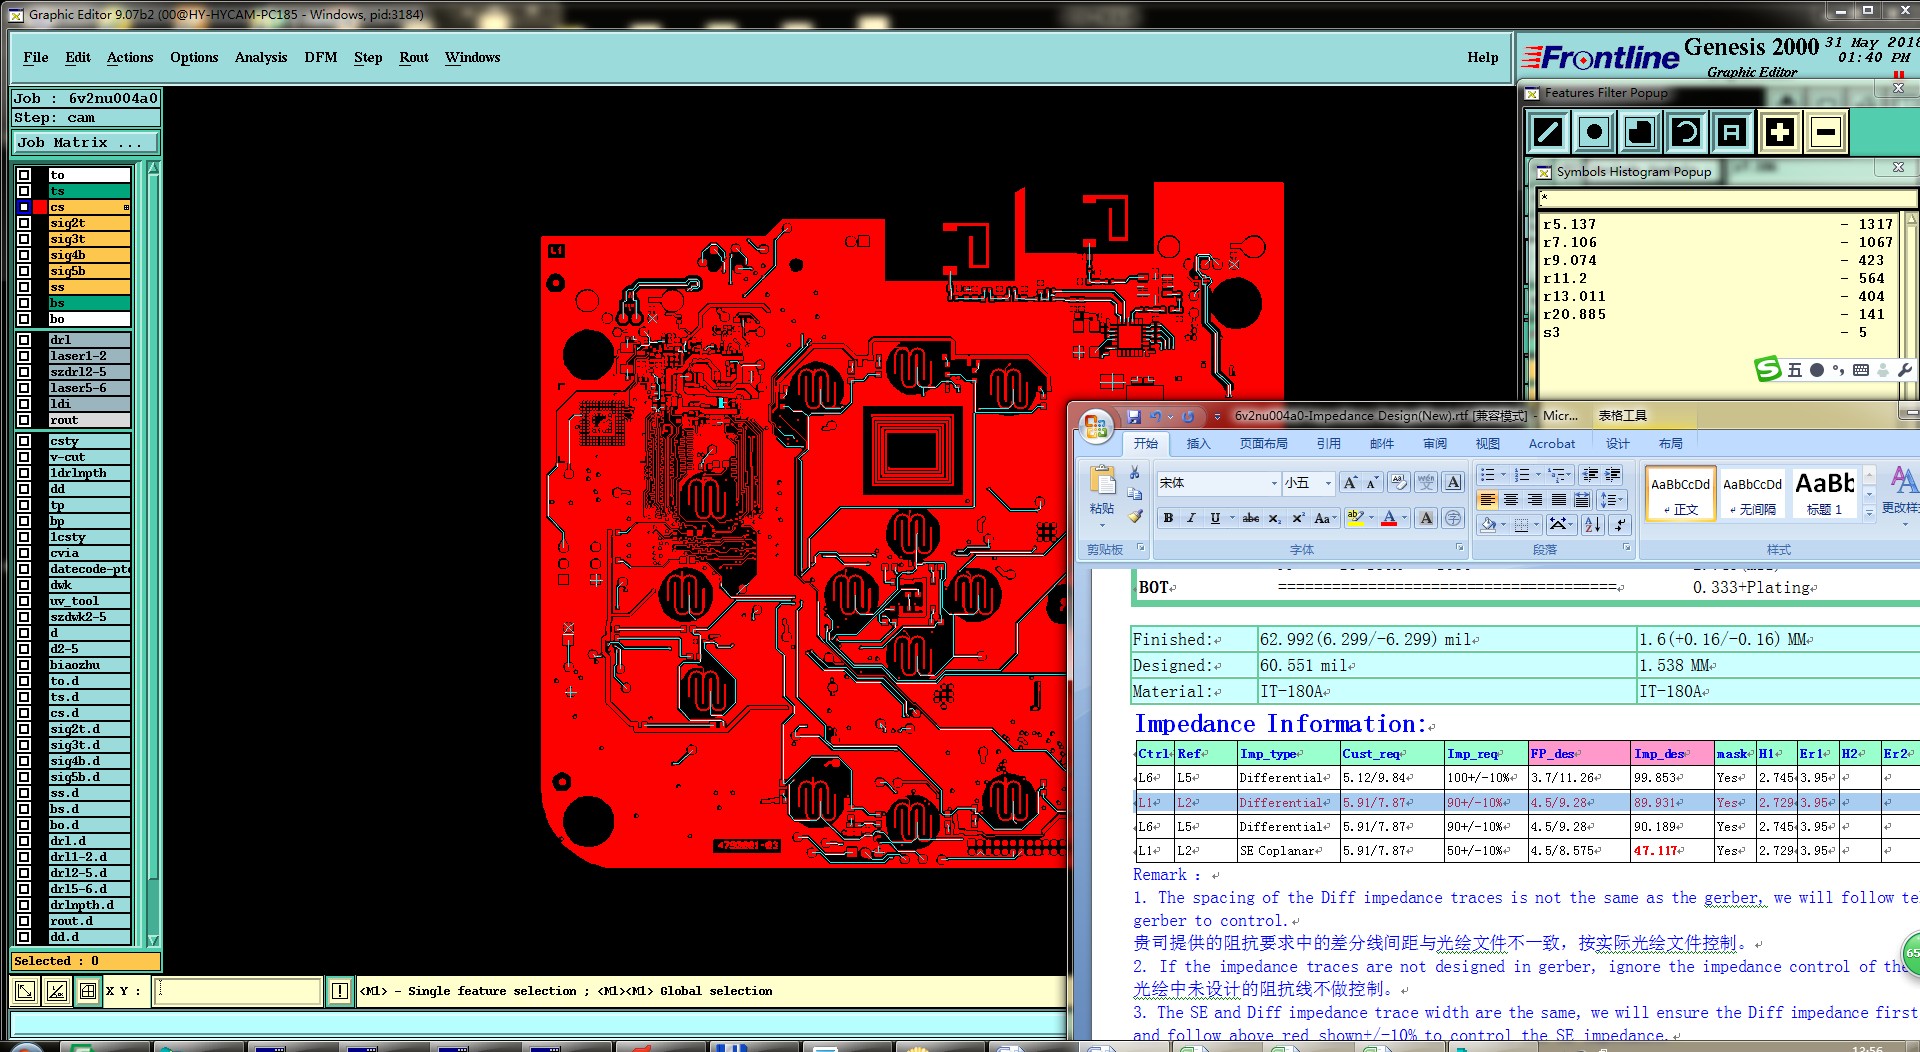Click the layer list vertical scrollbar
The height and width of the screenshot is (1052, 1920).
click(x=153, y=553)
